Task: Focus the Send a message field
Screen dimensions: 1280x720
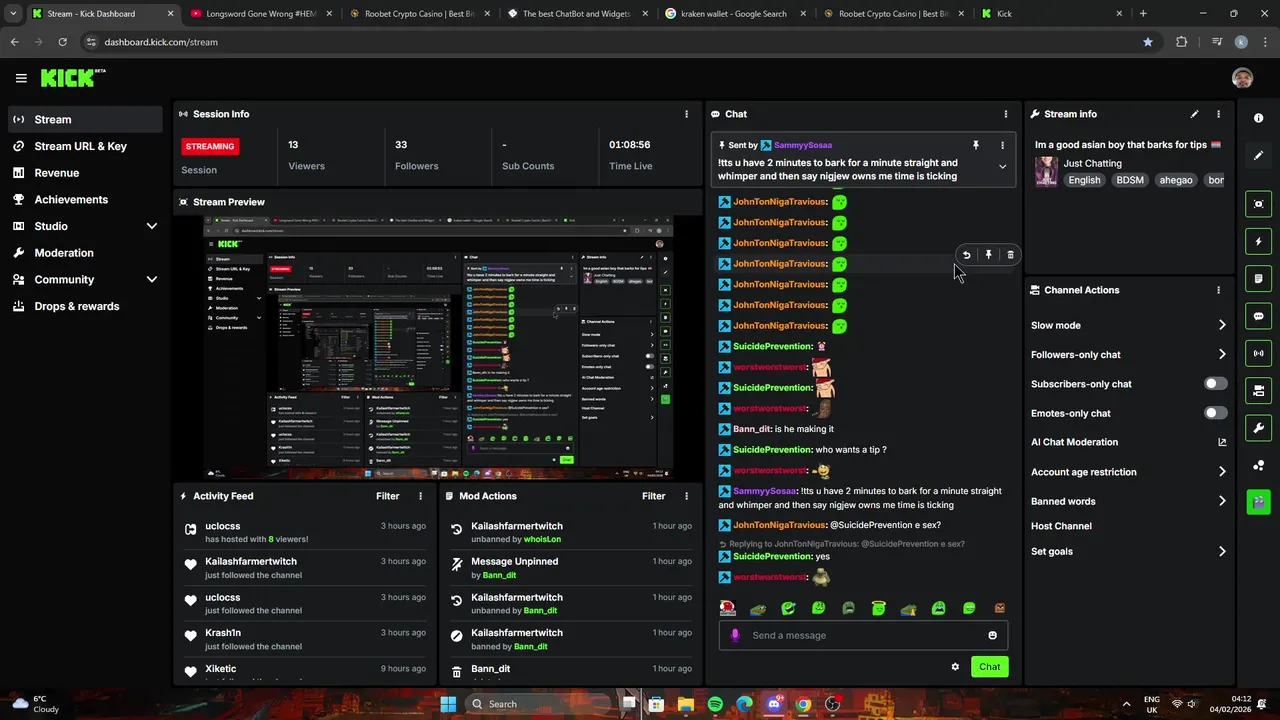Action: [x=864, y=635]
